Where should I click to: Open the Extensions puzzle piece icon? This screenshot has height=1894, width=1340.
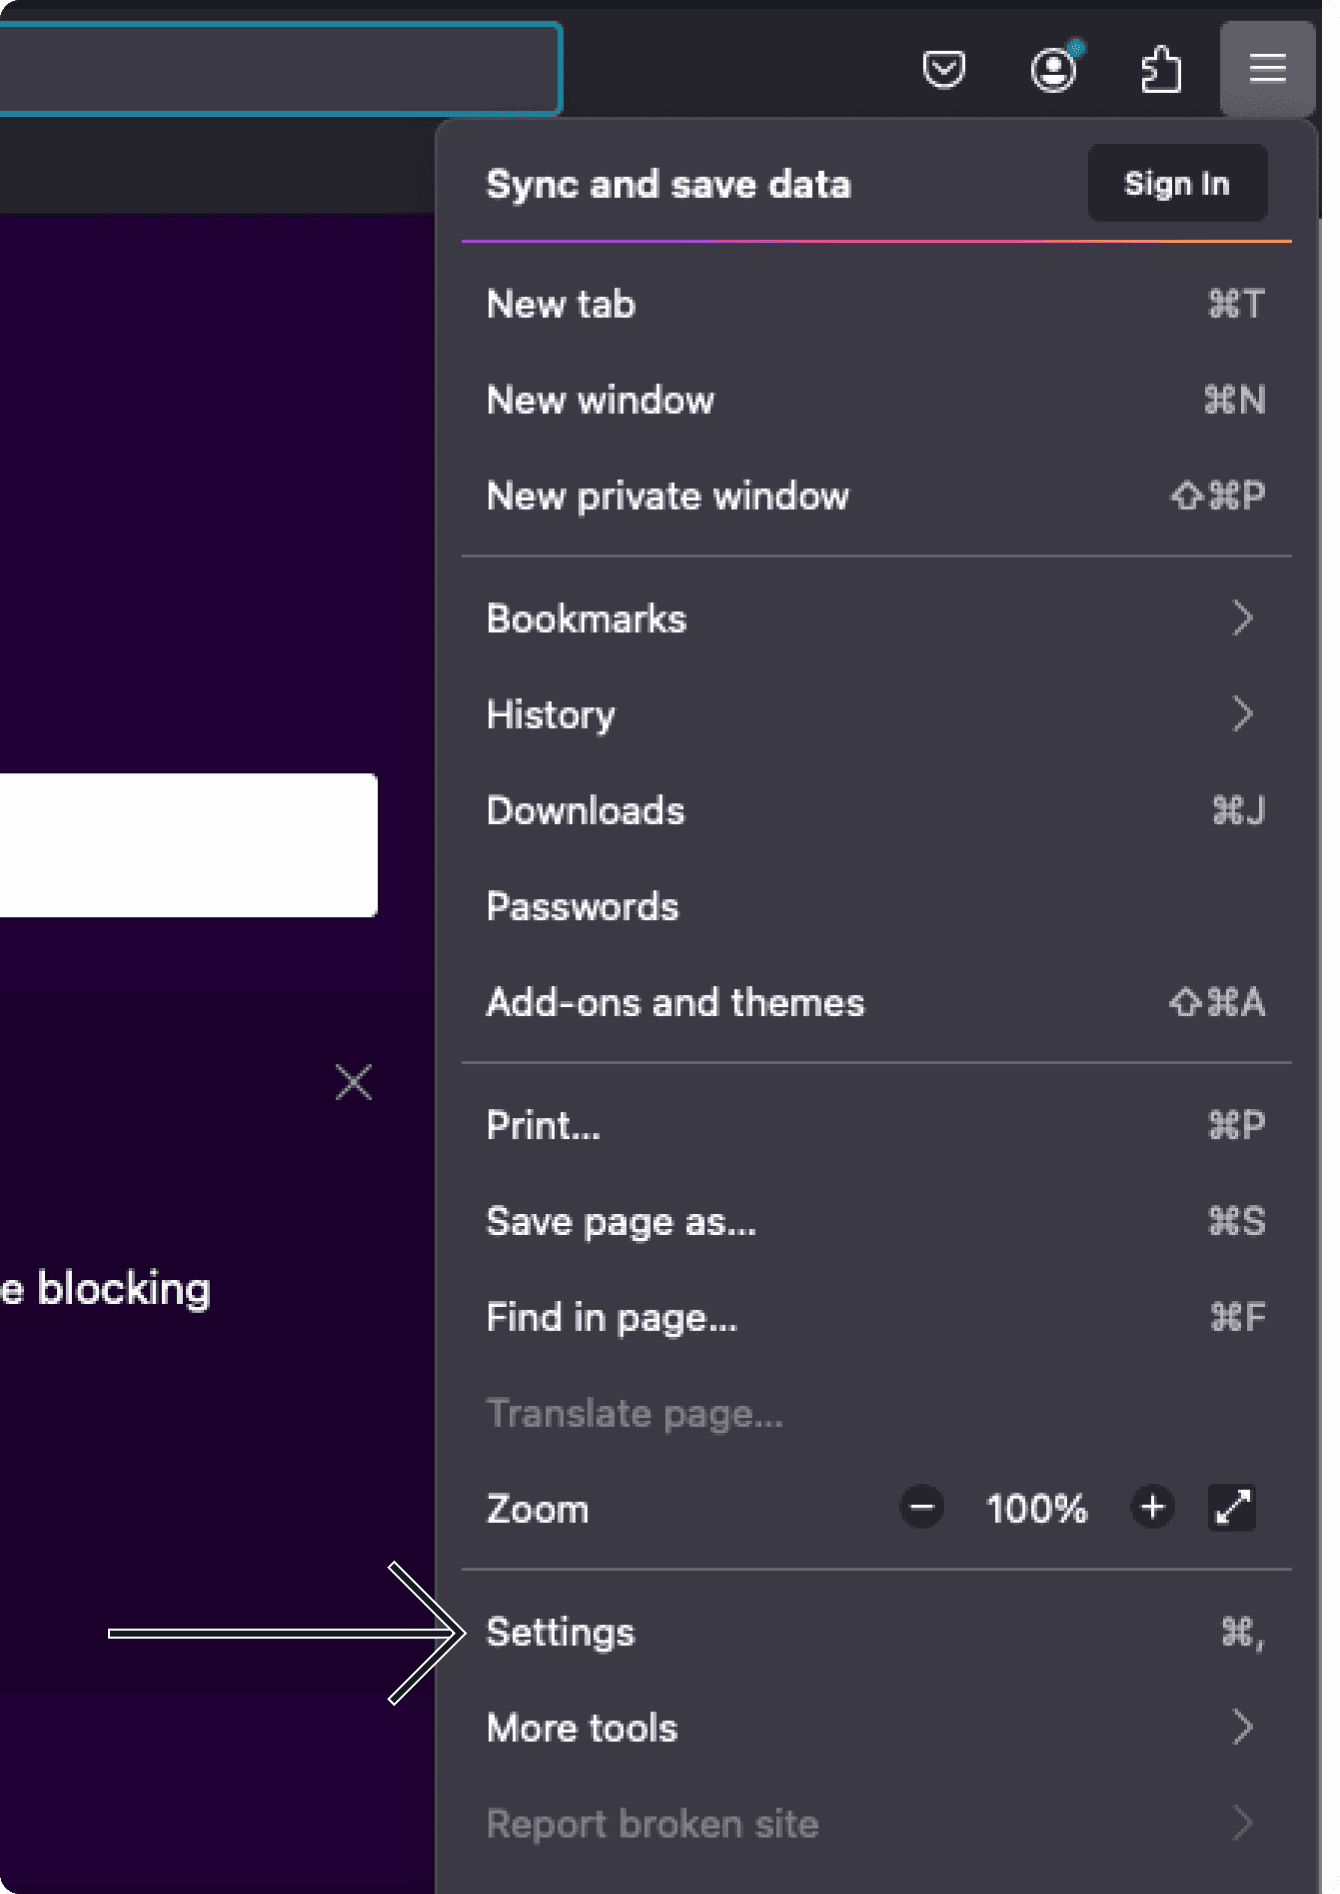[1161, 69]
